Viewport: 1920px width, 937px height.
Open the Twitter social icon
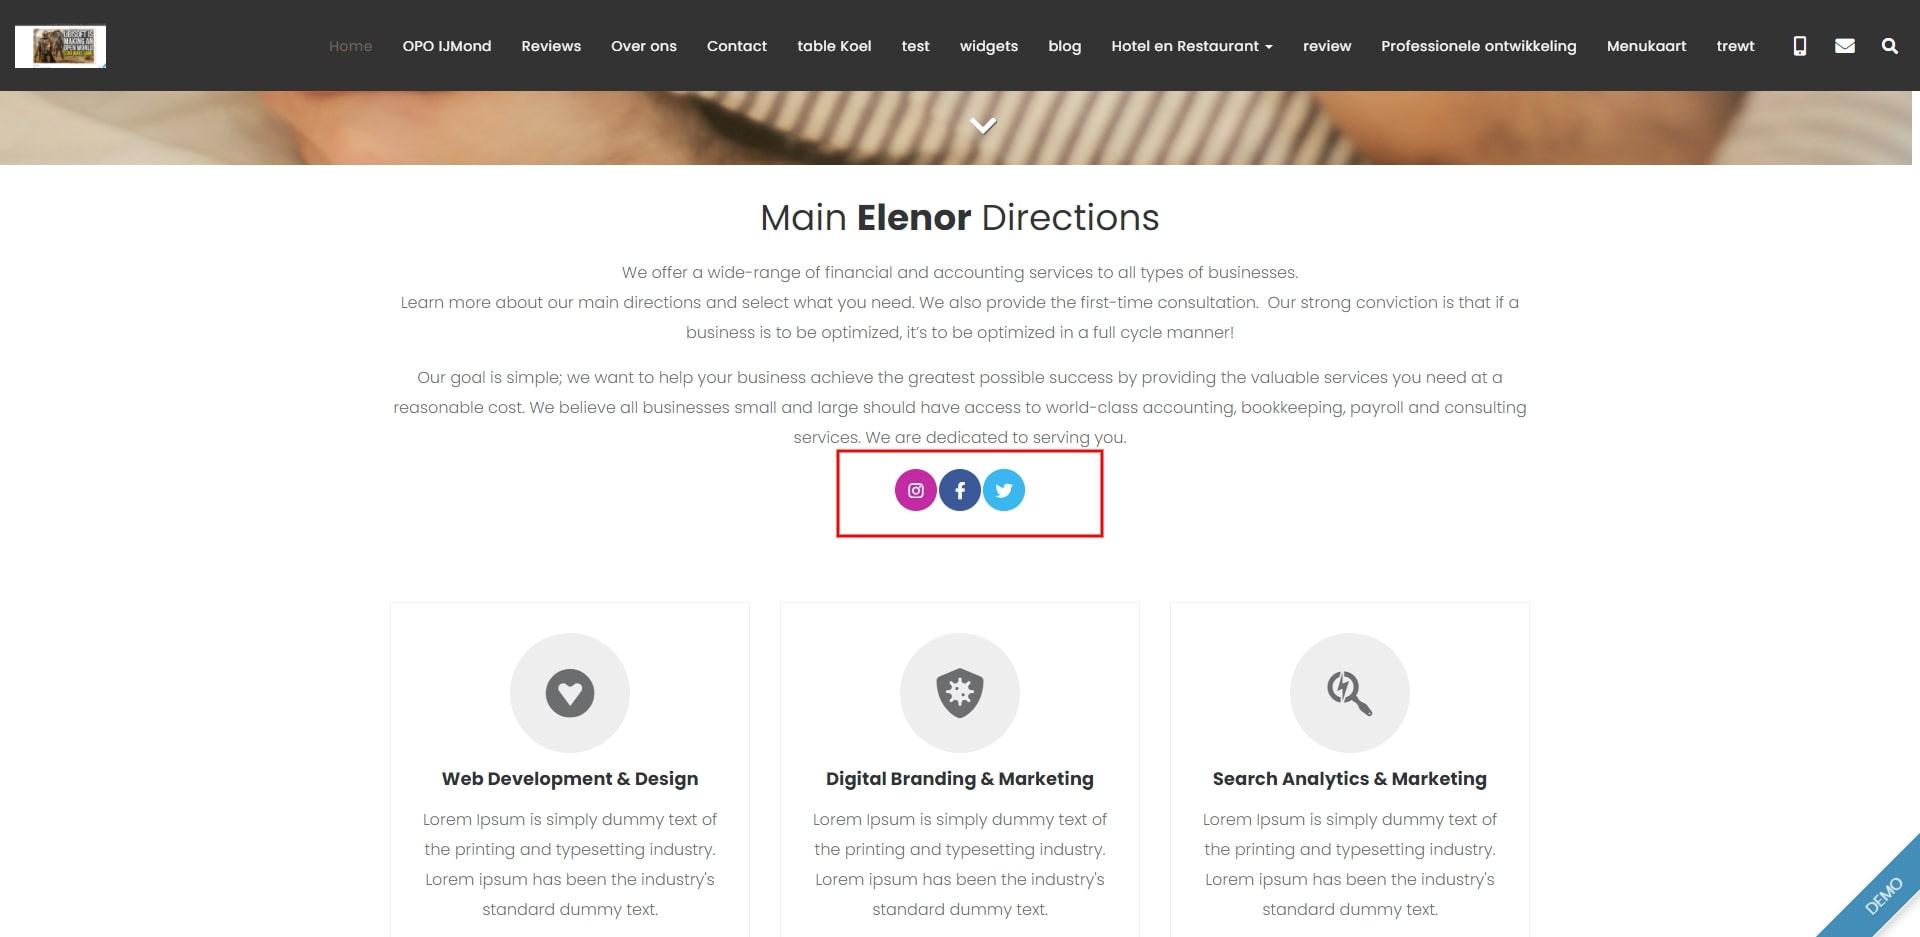1004,490
